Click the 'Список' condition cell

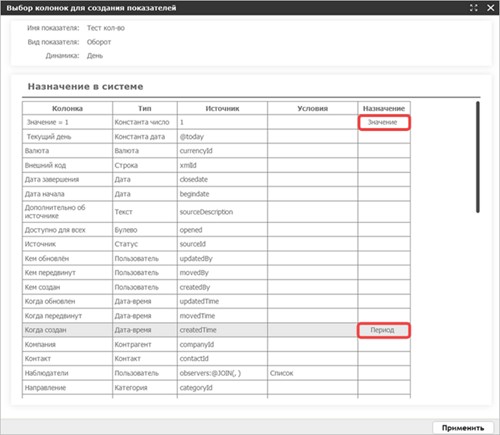click(312, 373)
